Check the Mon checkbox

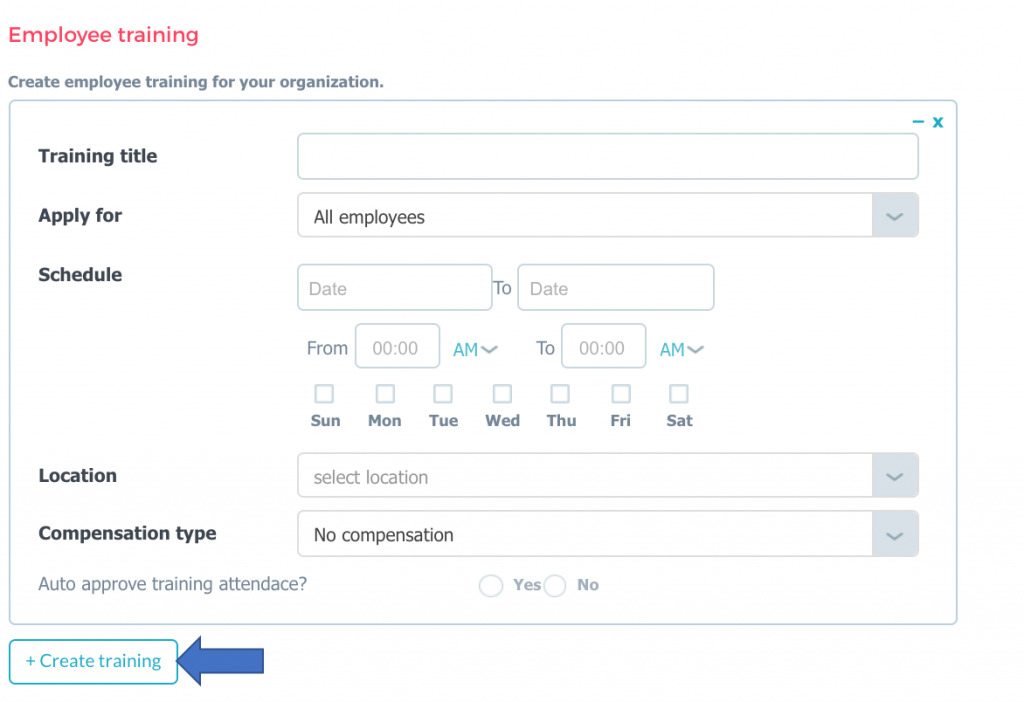384,393
